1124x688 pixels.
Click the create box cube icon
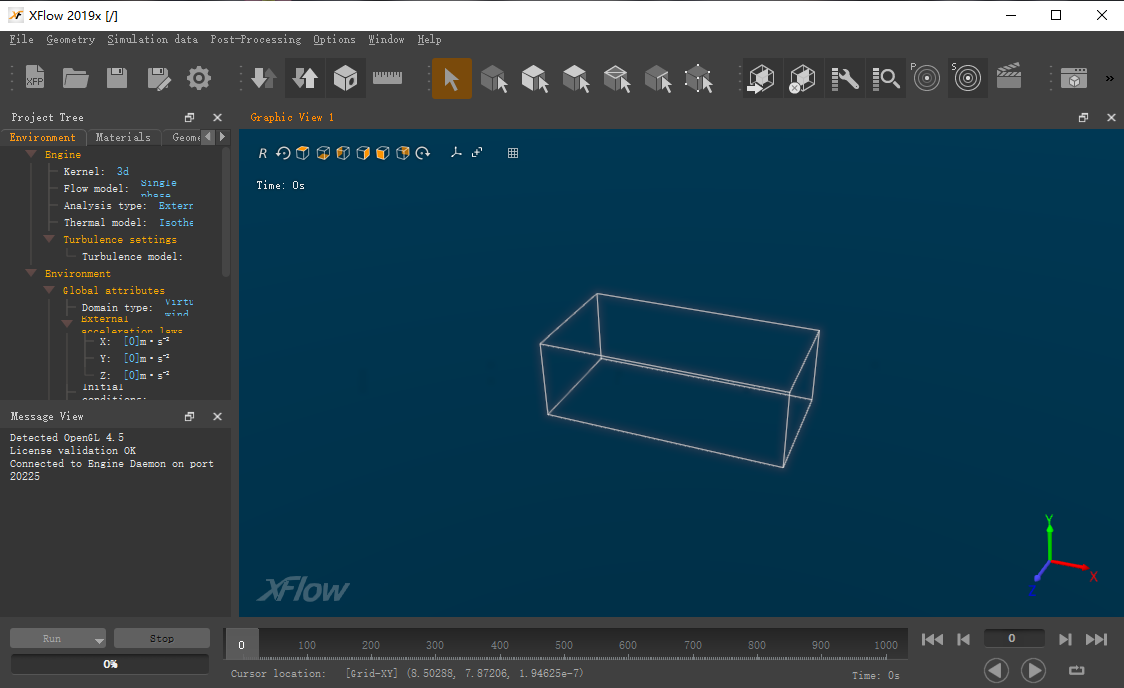(x=346, y=78)
